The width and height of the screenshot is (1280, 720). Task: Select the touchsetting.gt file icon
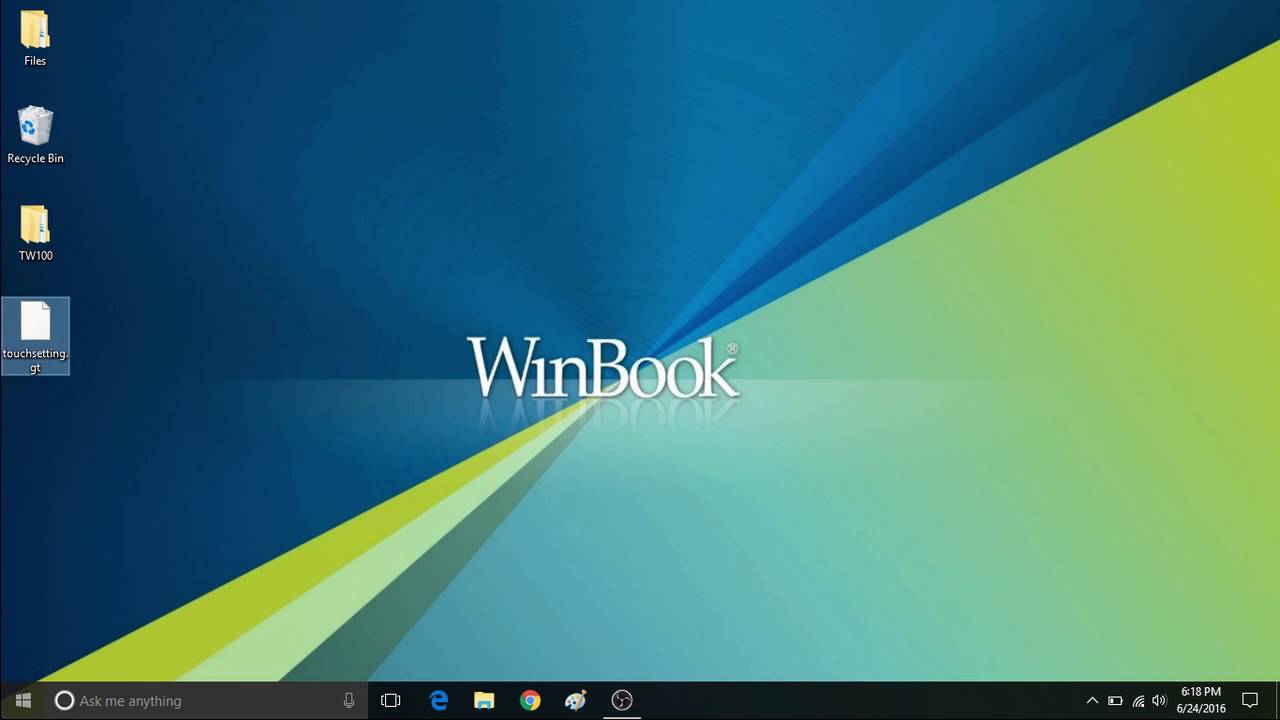pyautogui.click(x=35, y=336)
